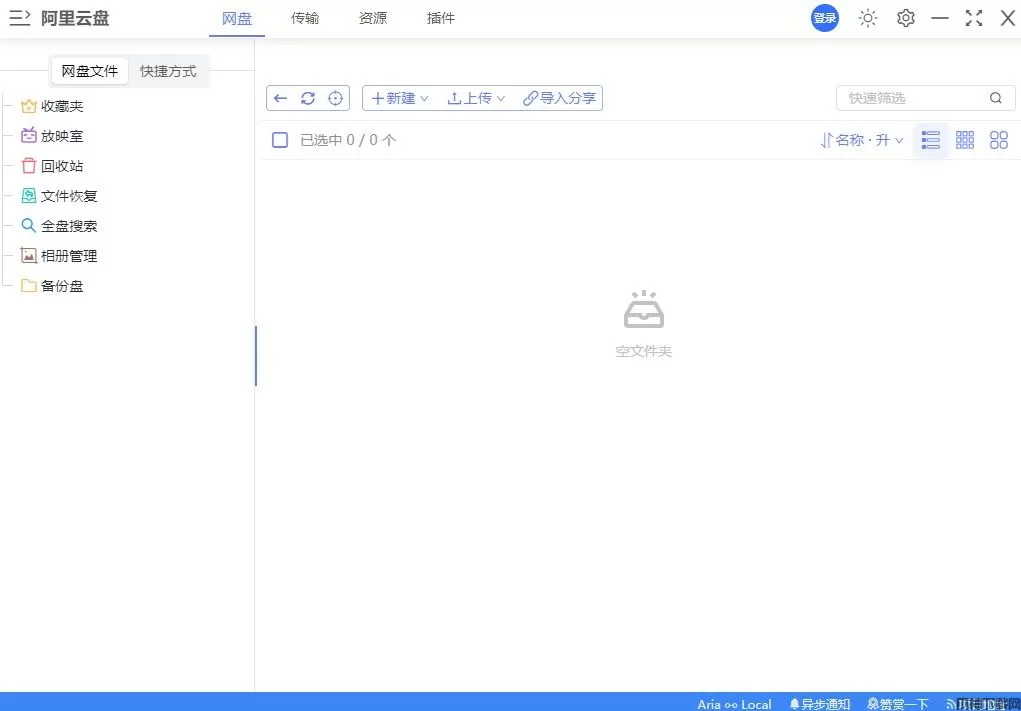The width and height of the screenshot is (1021, 711).
Task: Refresh the file list
Action: (308, 98)
